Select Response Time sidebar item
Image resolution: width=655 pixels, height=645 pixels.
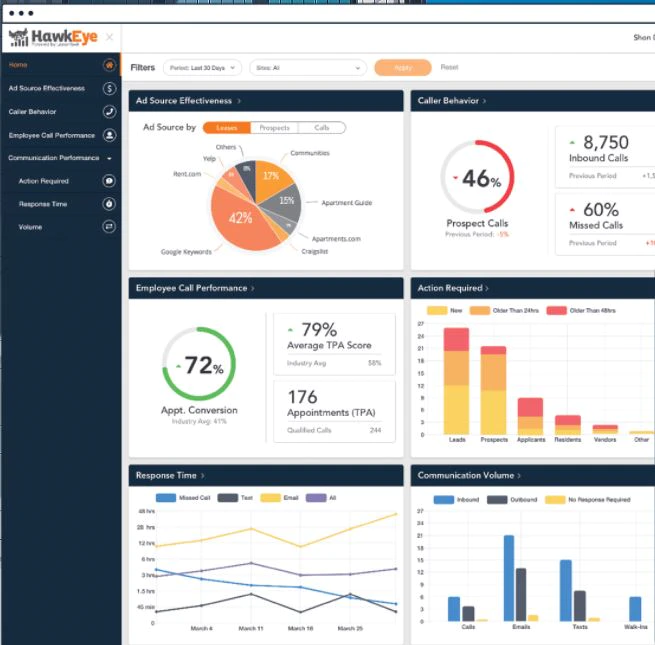pos(43,204)
